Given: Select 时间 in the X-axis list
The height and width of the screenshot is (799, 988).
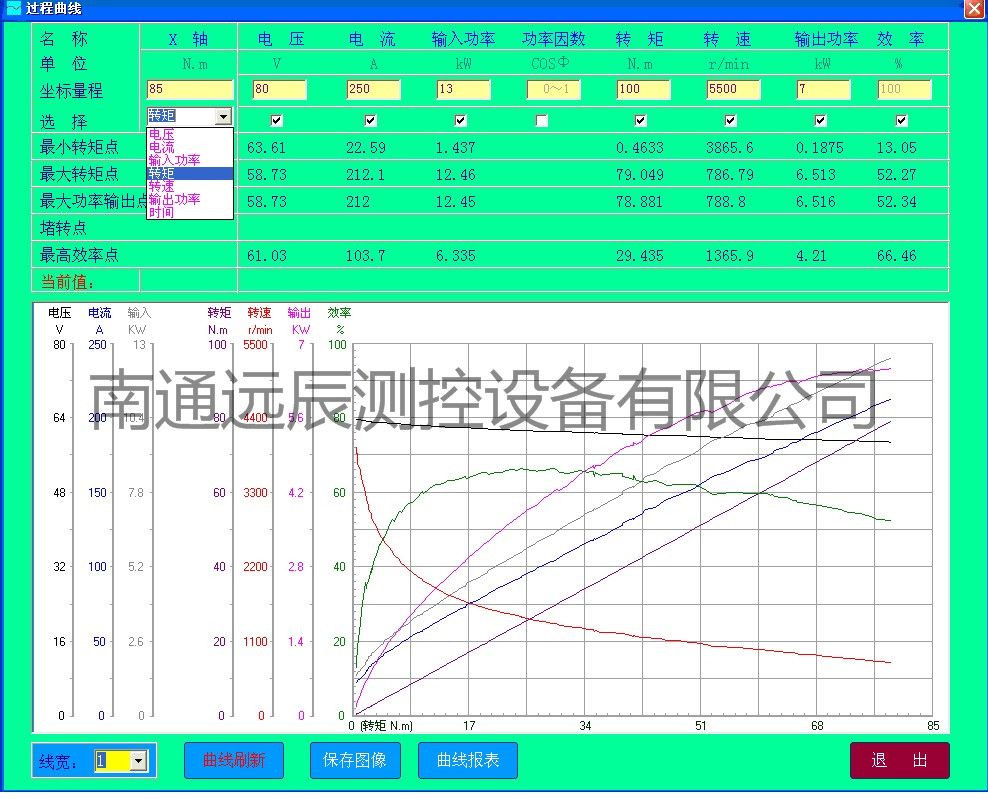Looking at the screenshot, I should (161, 212).
